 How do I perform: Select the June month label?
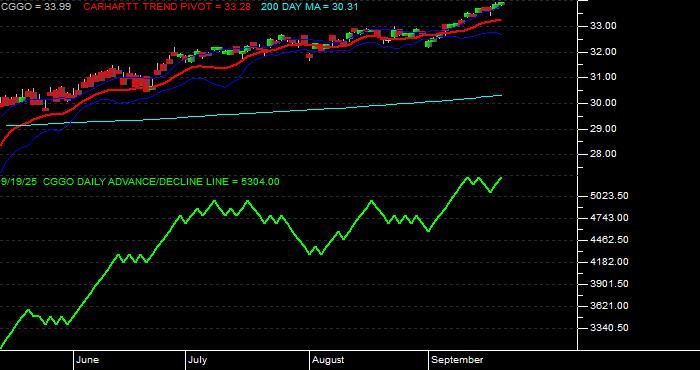[88, 360]
